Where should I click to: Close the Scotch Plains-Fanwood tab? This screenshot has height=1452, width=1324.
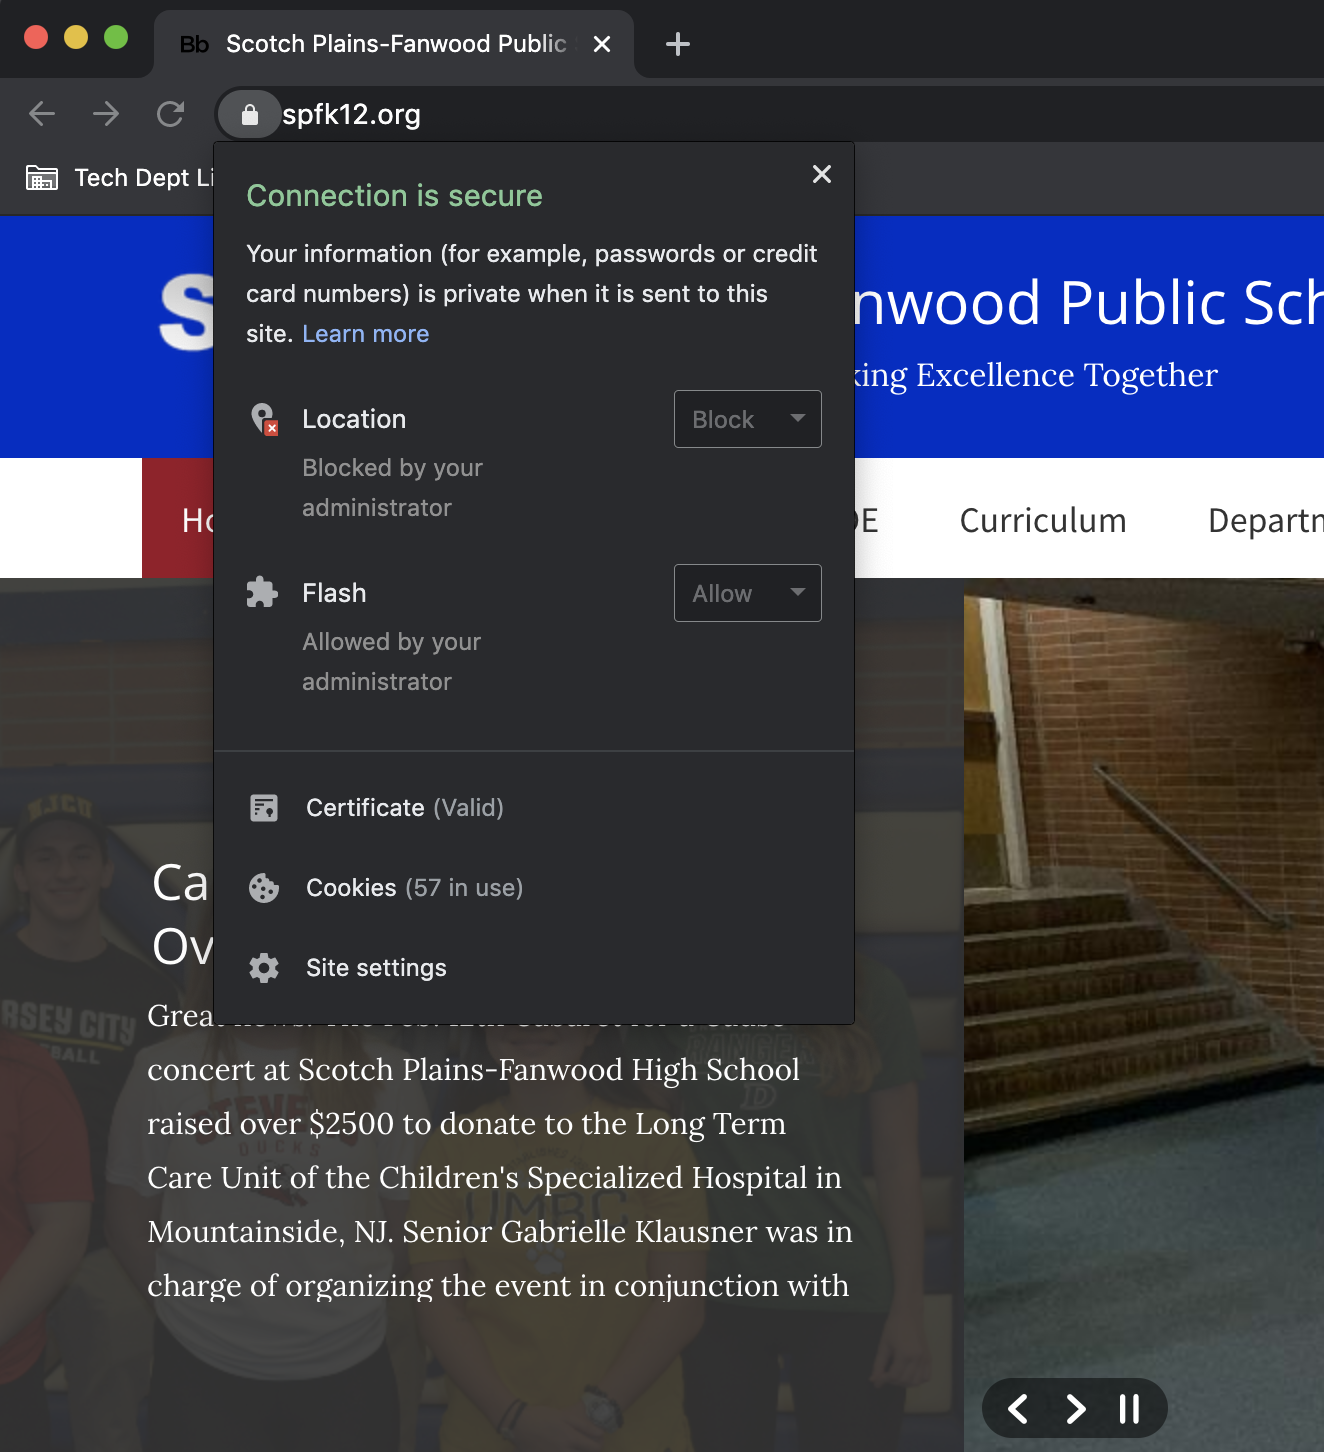pyautogui.click(x=602, y=44)
